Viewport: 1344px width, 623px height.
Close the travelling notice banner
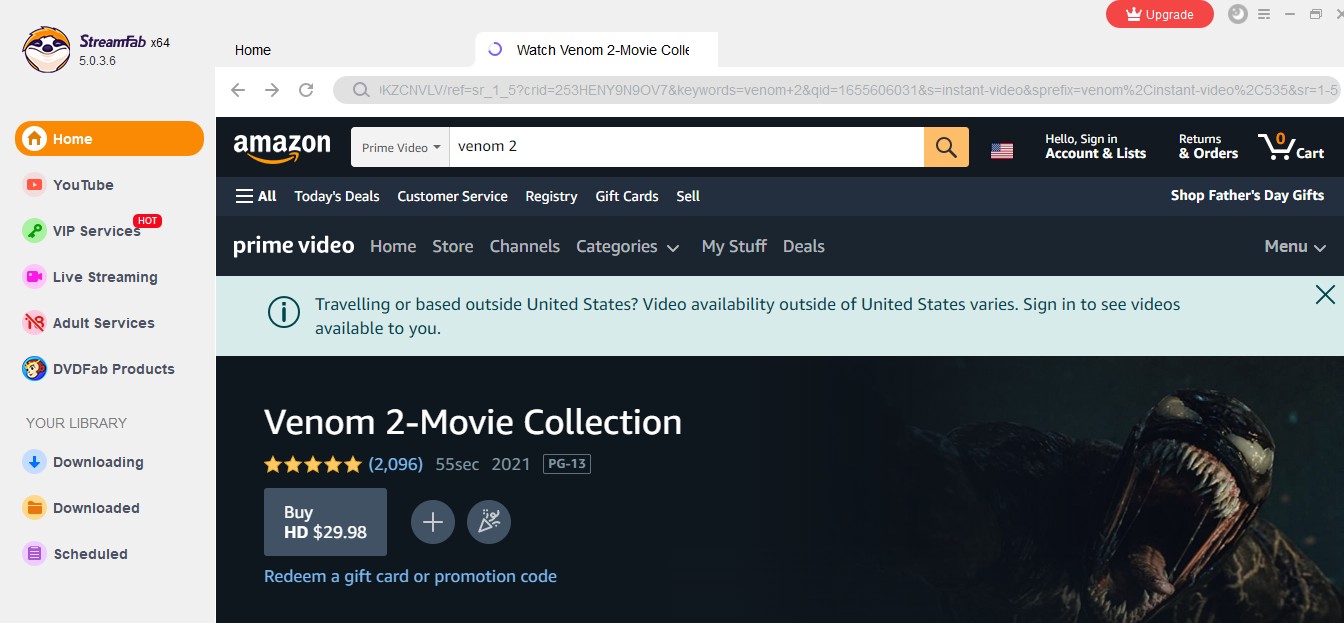1325,294
